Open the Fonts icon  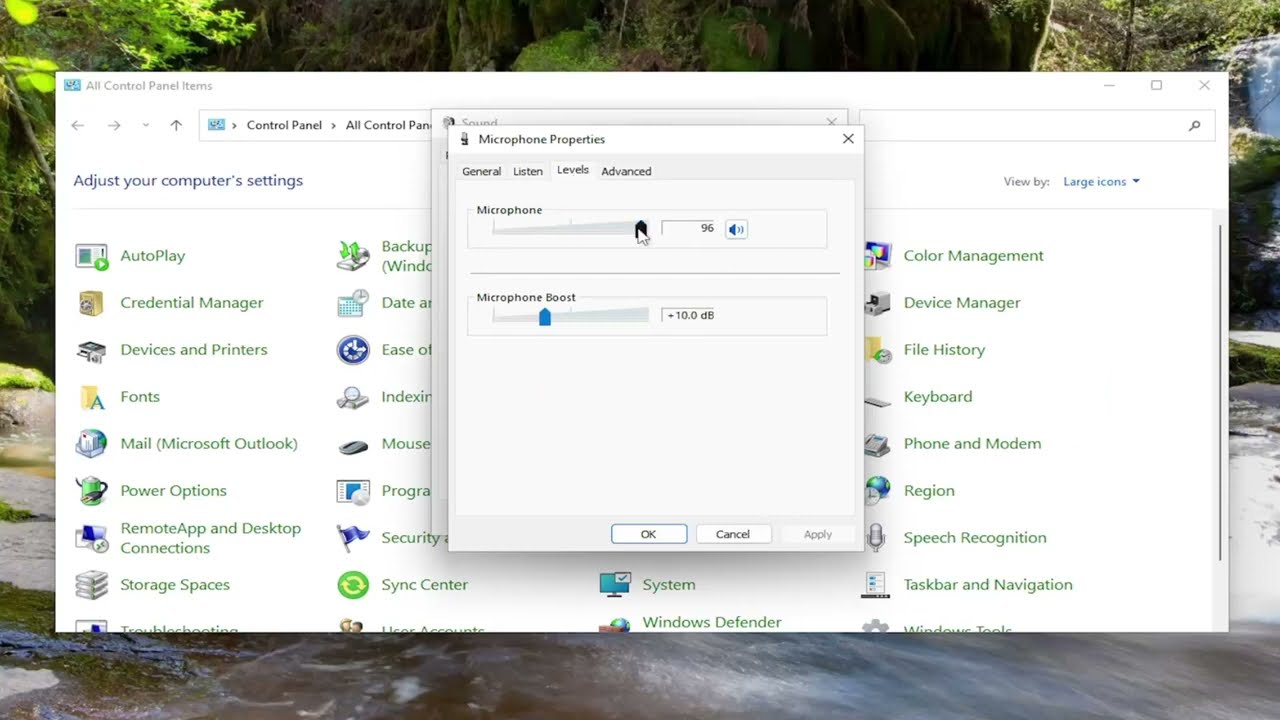coord(92,397)
